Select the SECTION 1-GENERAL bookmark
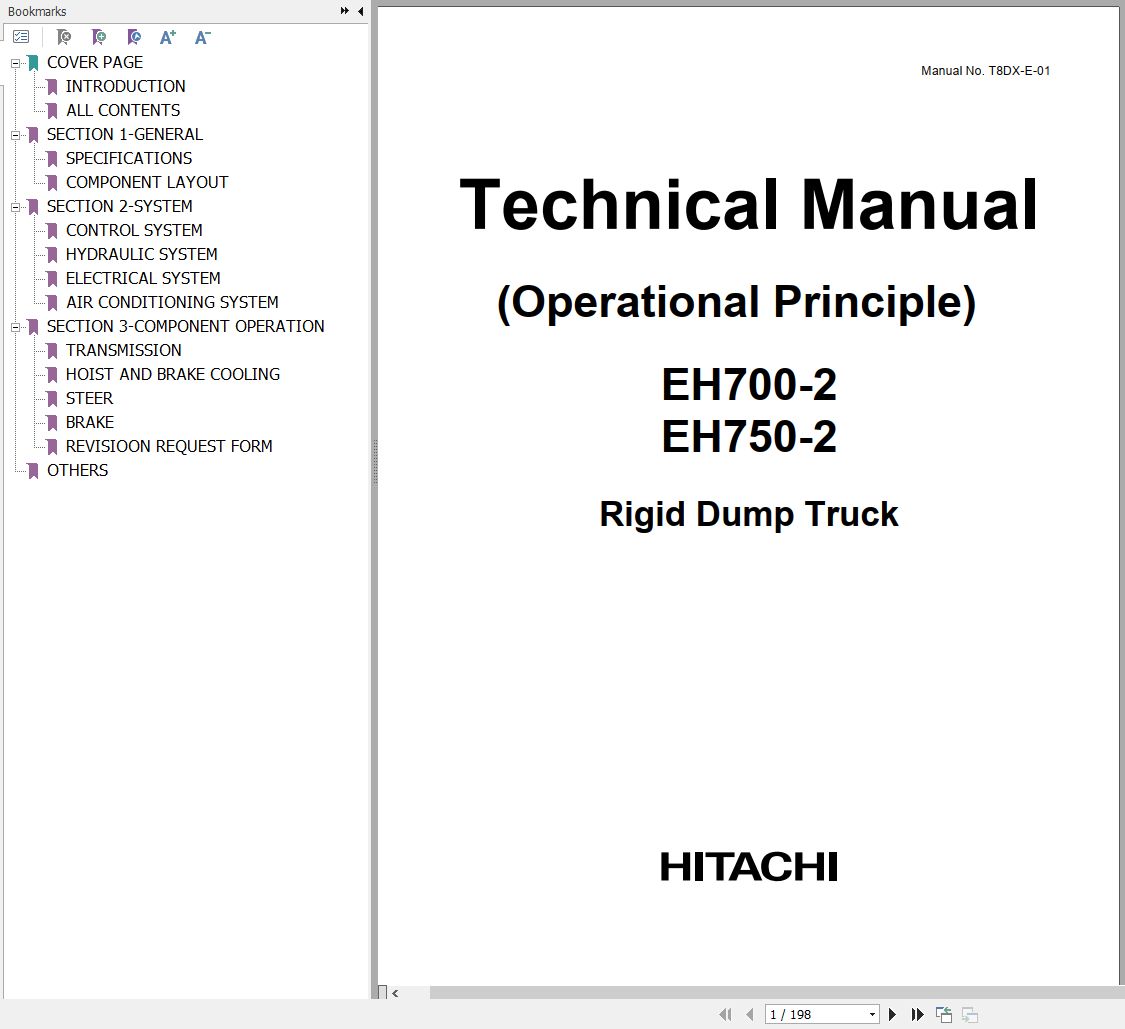This screenshot has height=1029, width=1125. coord(125,134)
